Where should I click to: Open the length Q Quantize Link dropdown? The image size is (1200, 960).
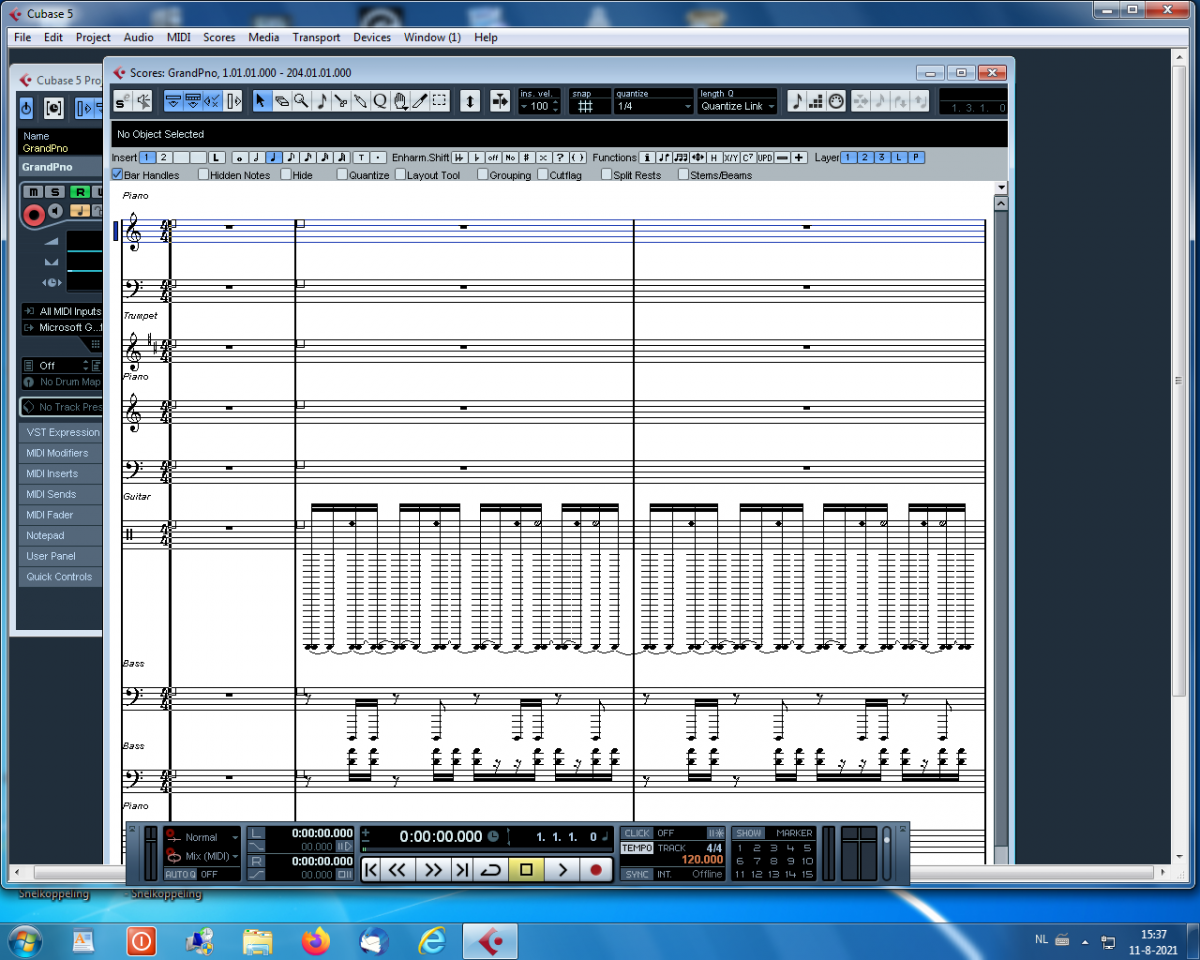(x=737, y=106)
